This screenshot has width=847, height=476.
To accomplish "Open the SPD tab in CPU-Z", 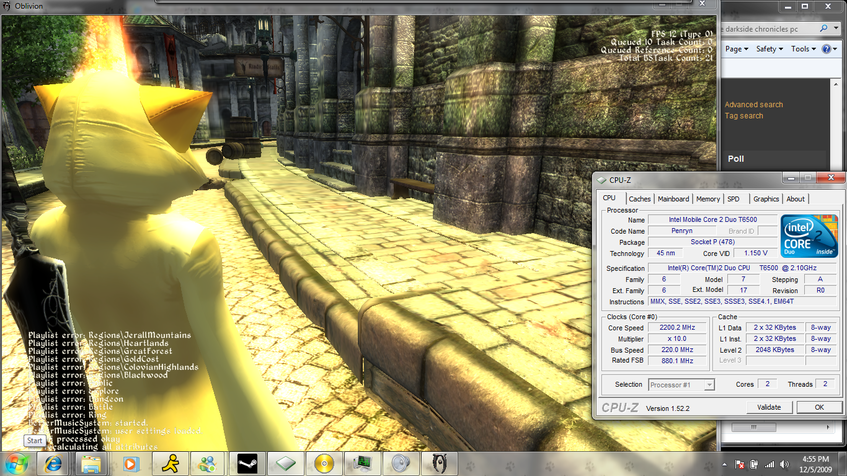I will tap(733, 199).
